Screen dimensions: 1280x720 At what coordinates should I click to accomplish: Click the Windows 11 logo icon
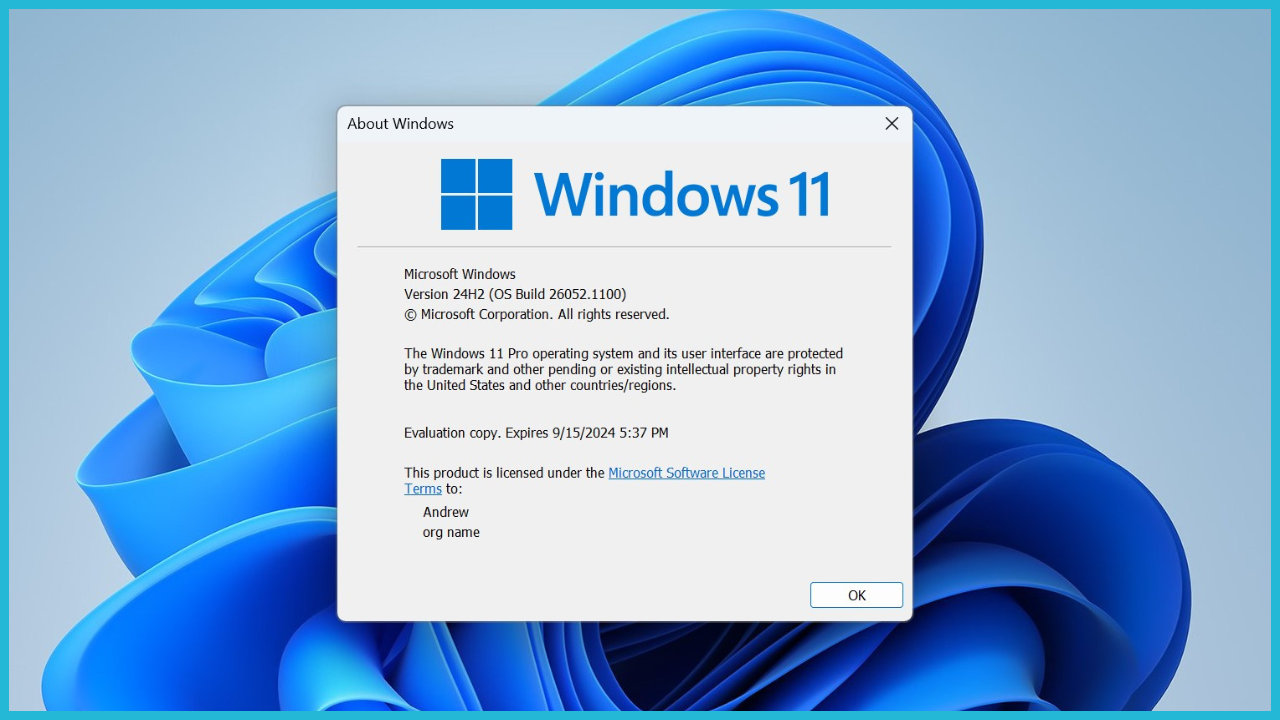[477, 194]
